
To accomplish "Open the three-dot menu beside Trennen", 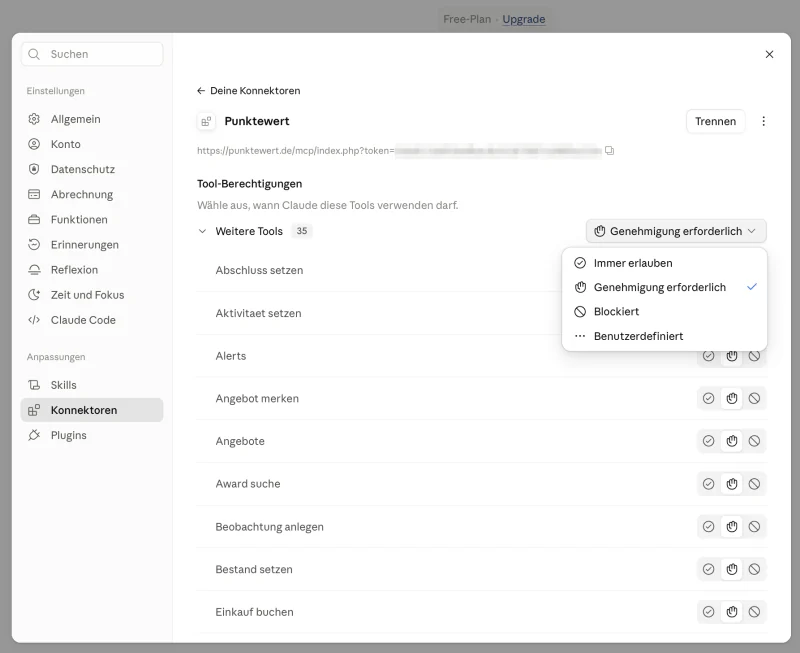I will 763,121.
